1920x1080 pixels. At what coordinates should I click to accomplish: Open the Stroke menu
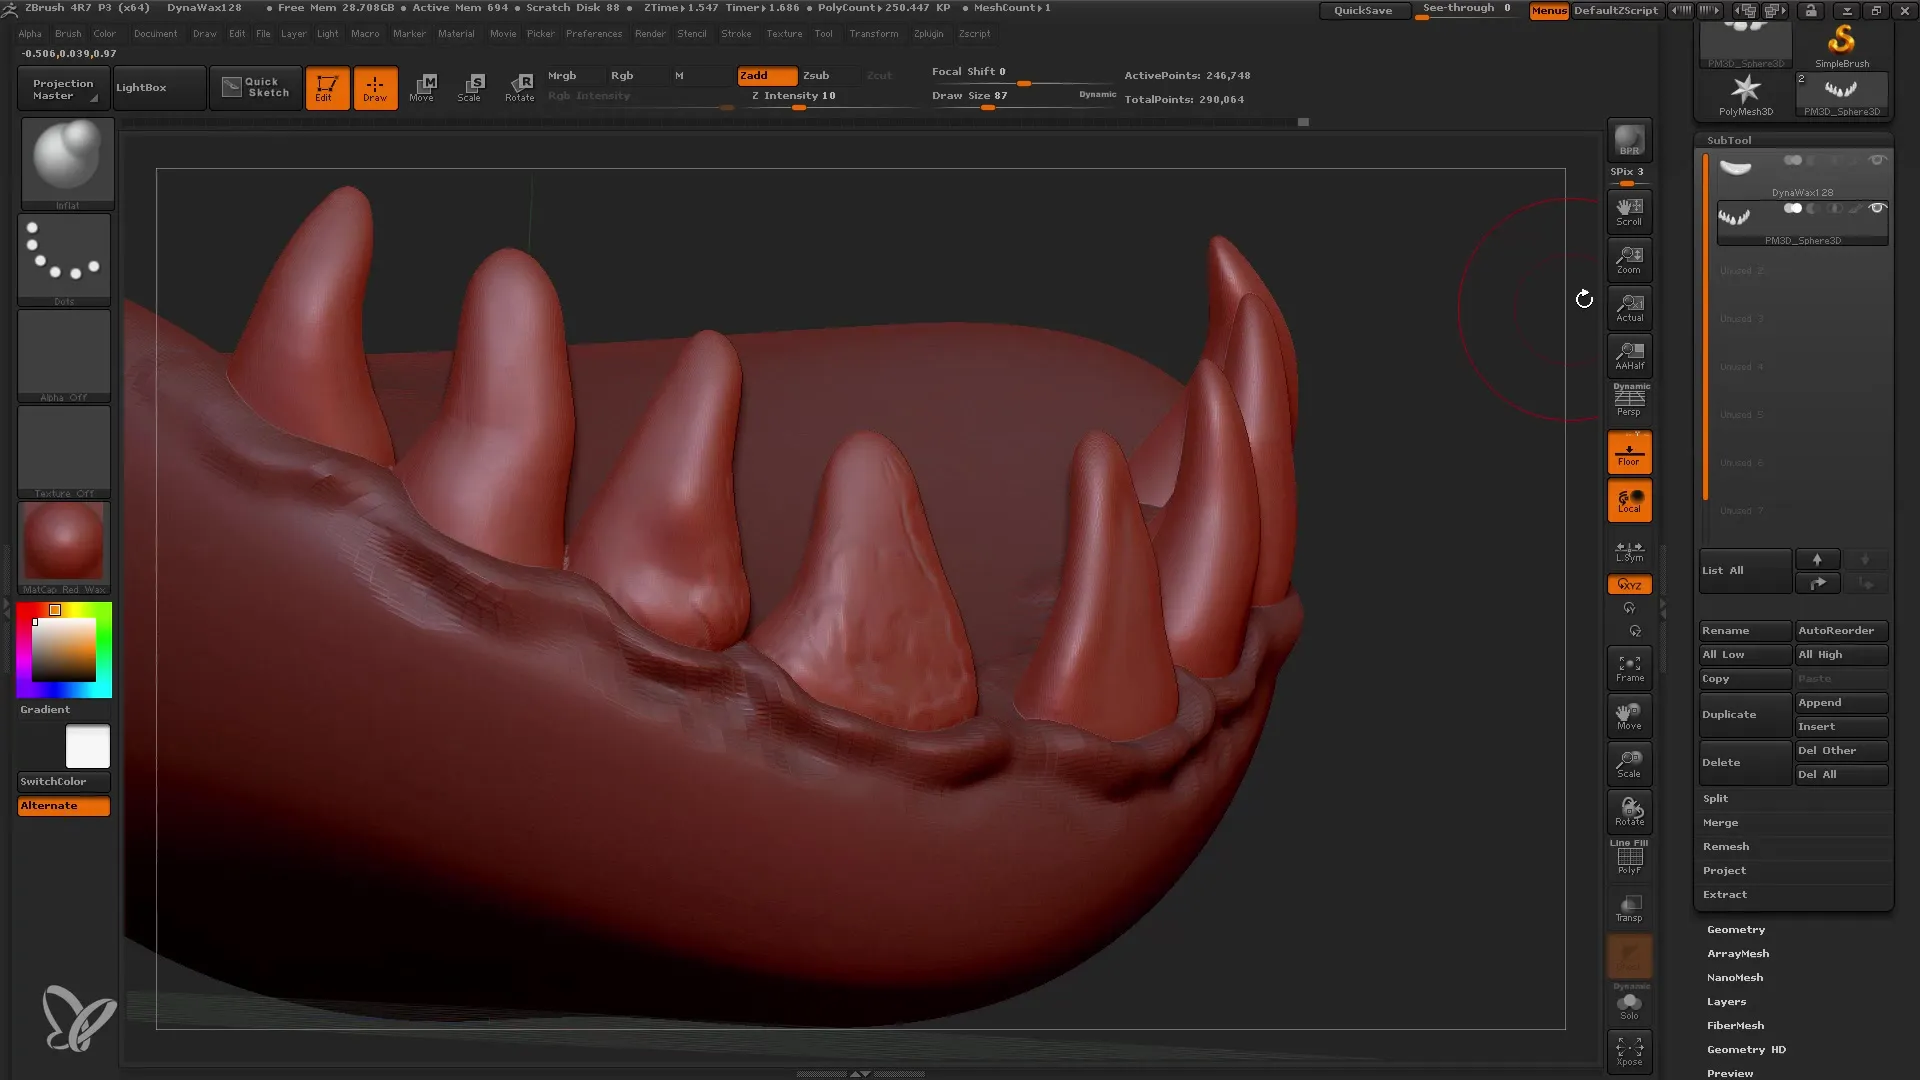735,33
